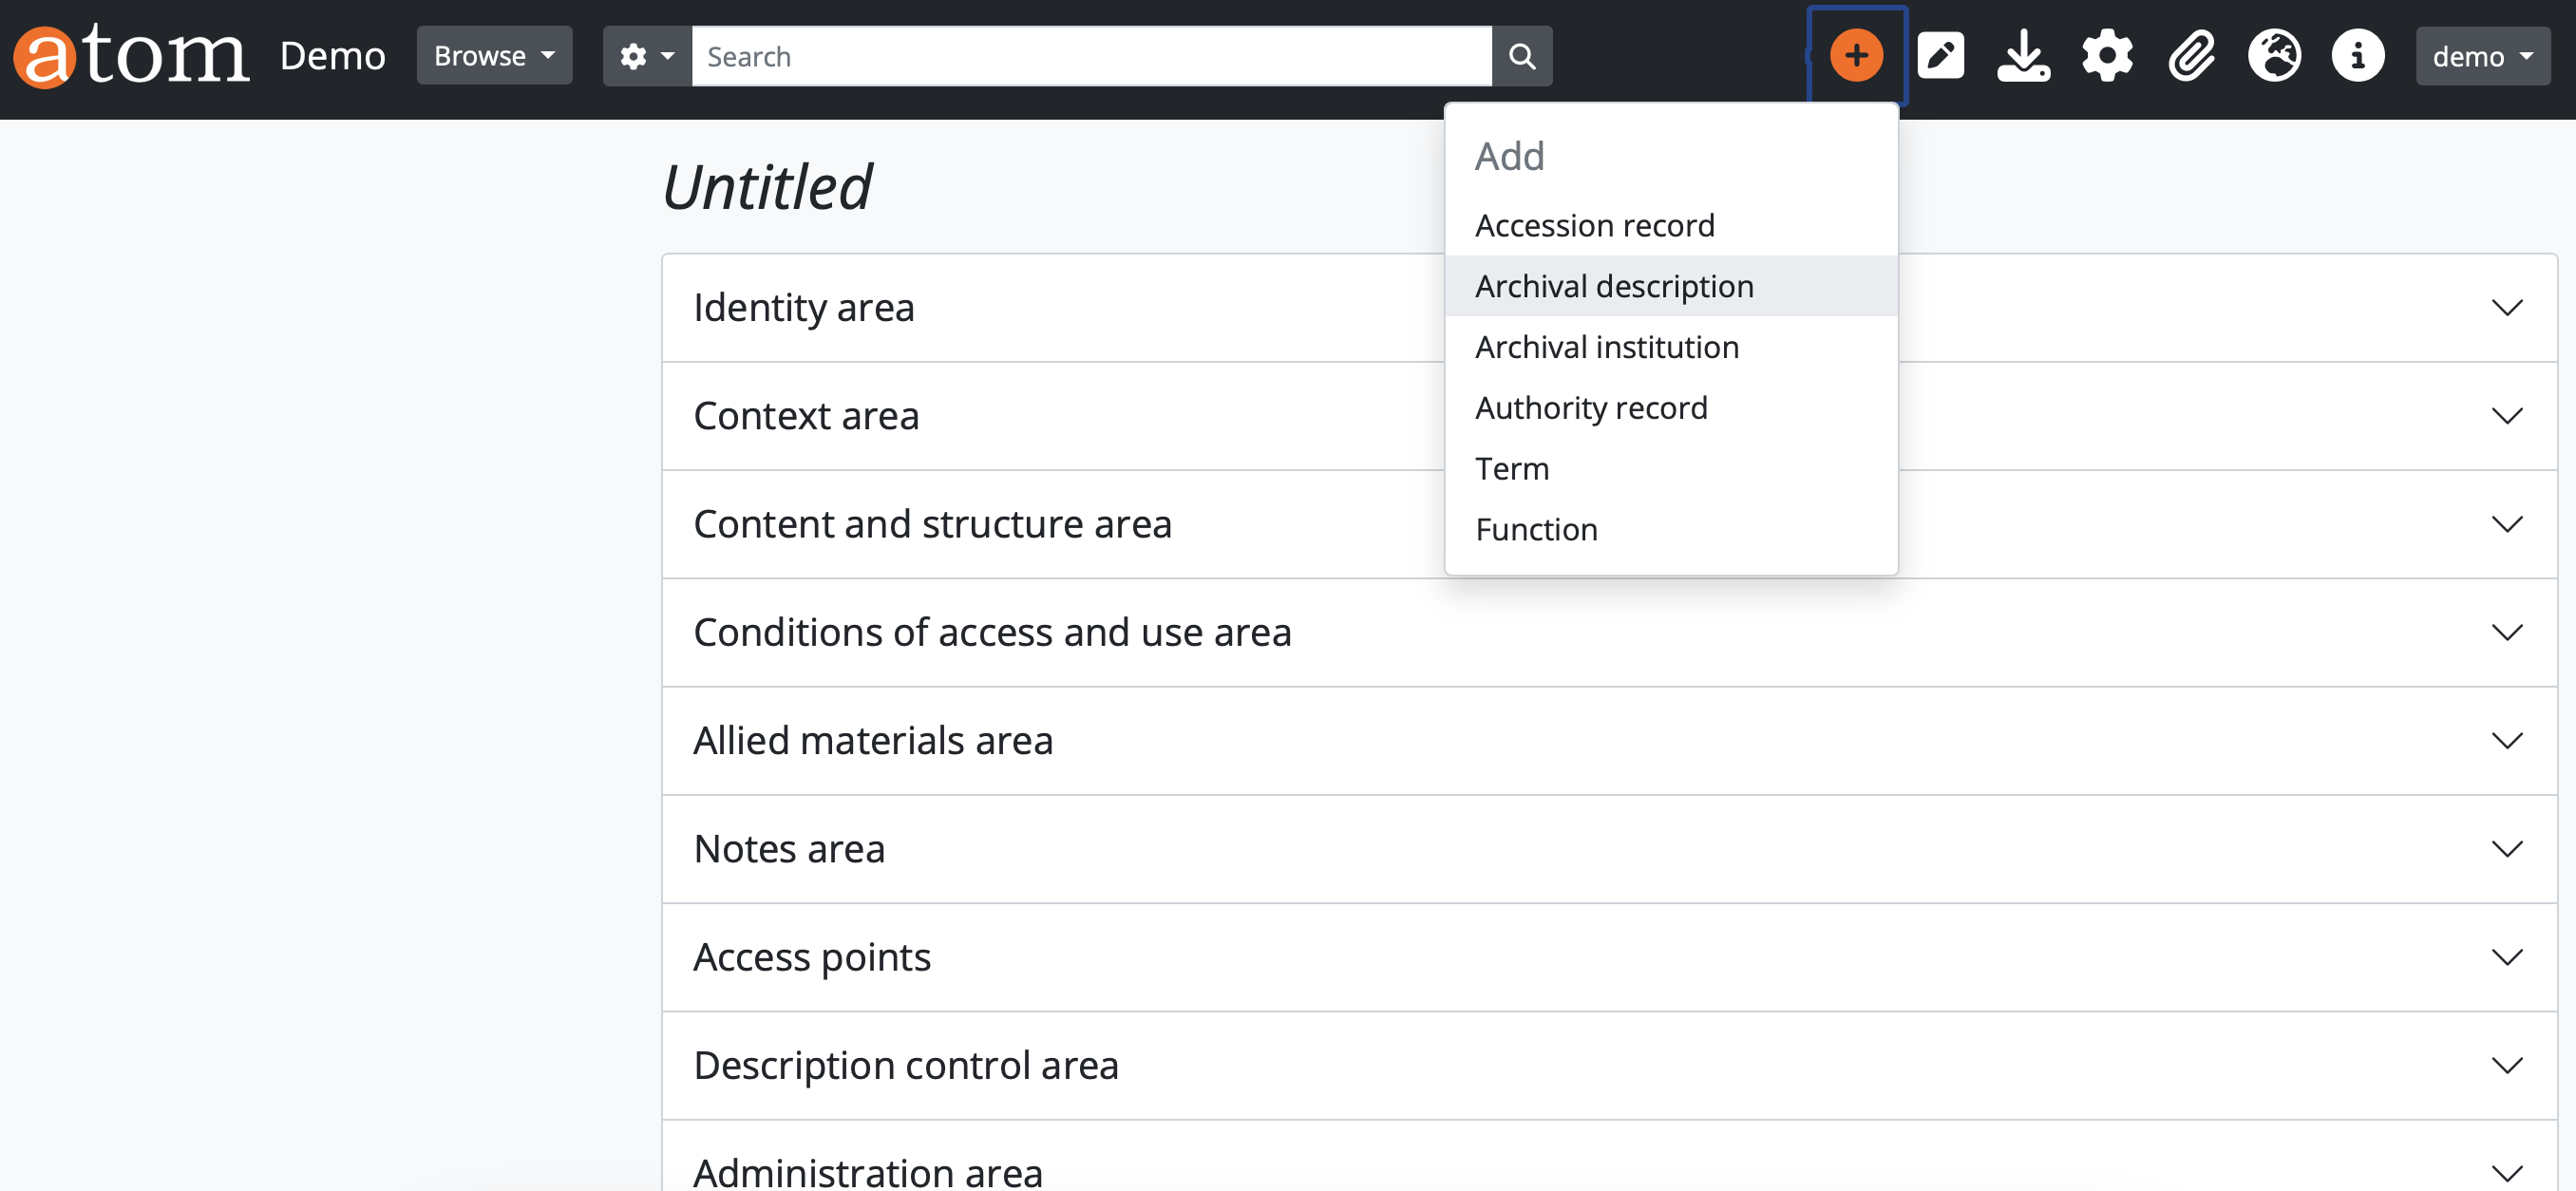The width and height of the screenshot is (2576, 1191).
Task: Click the orange Add plus icon
Action: pyautogui.click(x=1856, y=56)
